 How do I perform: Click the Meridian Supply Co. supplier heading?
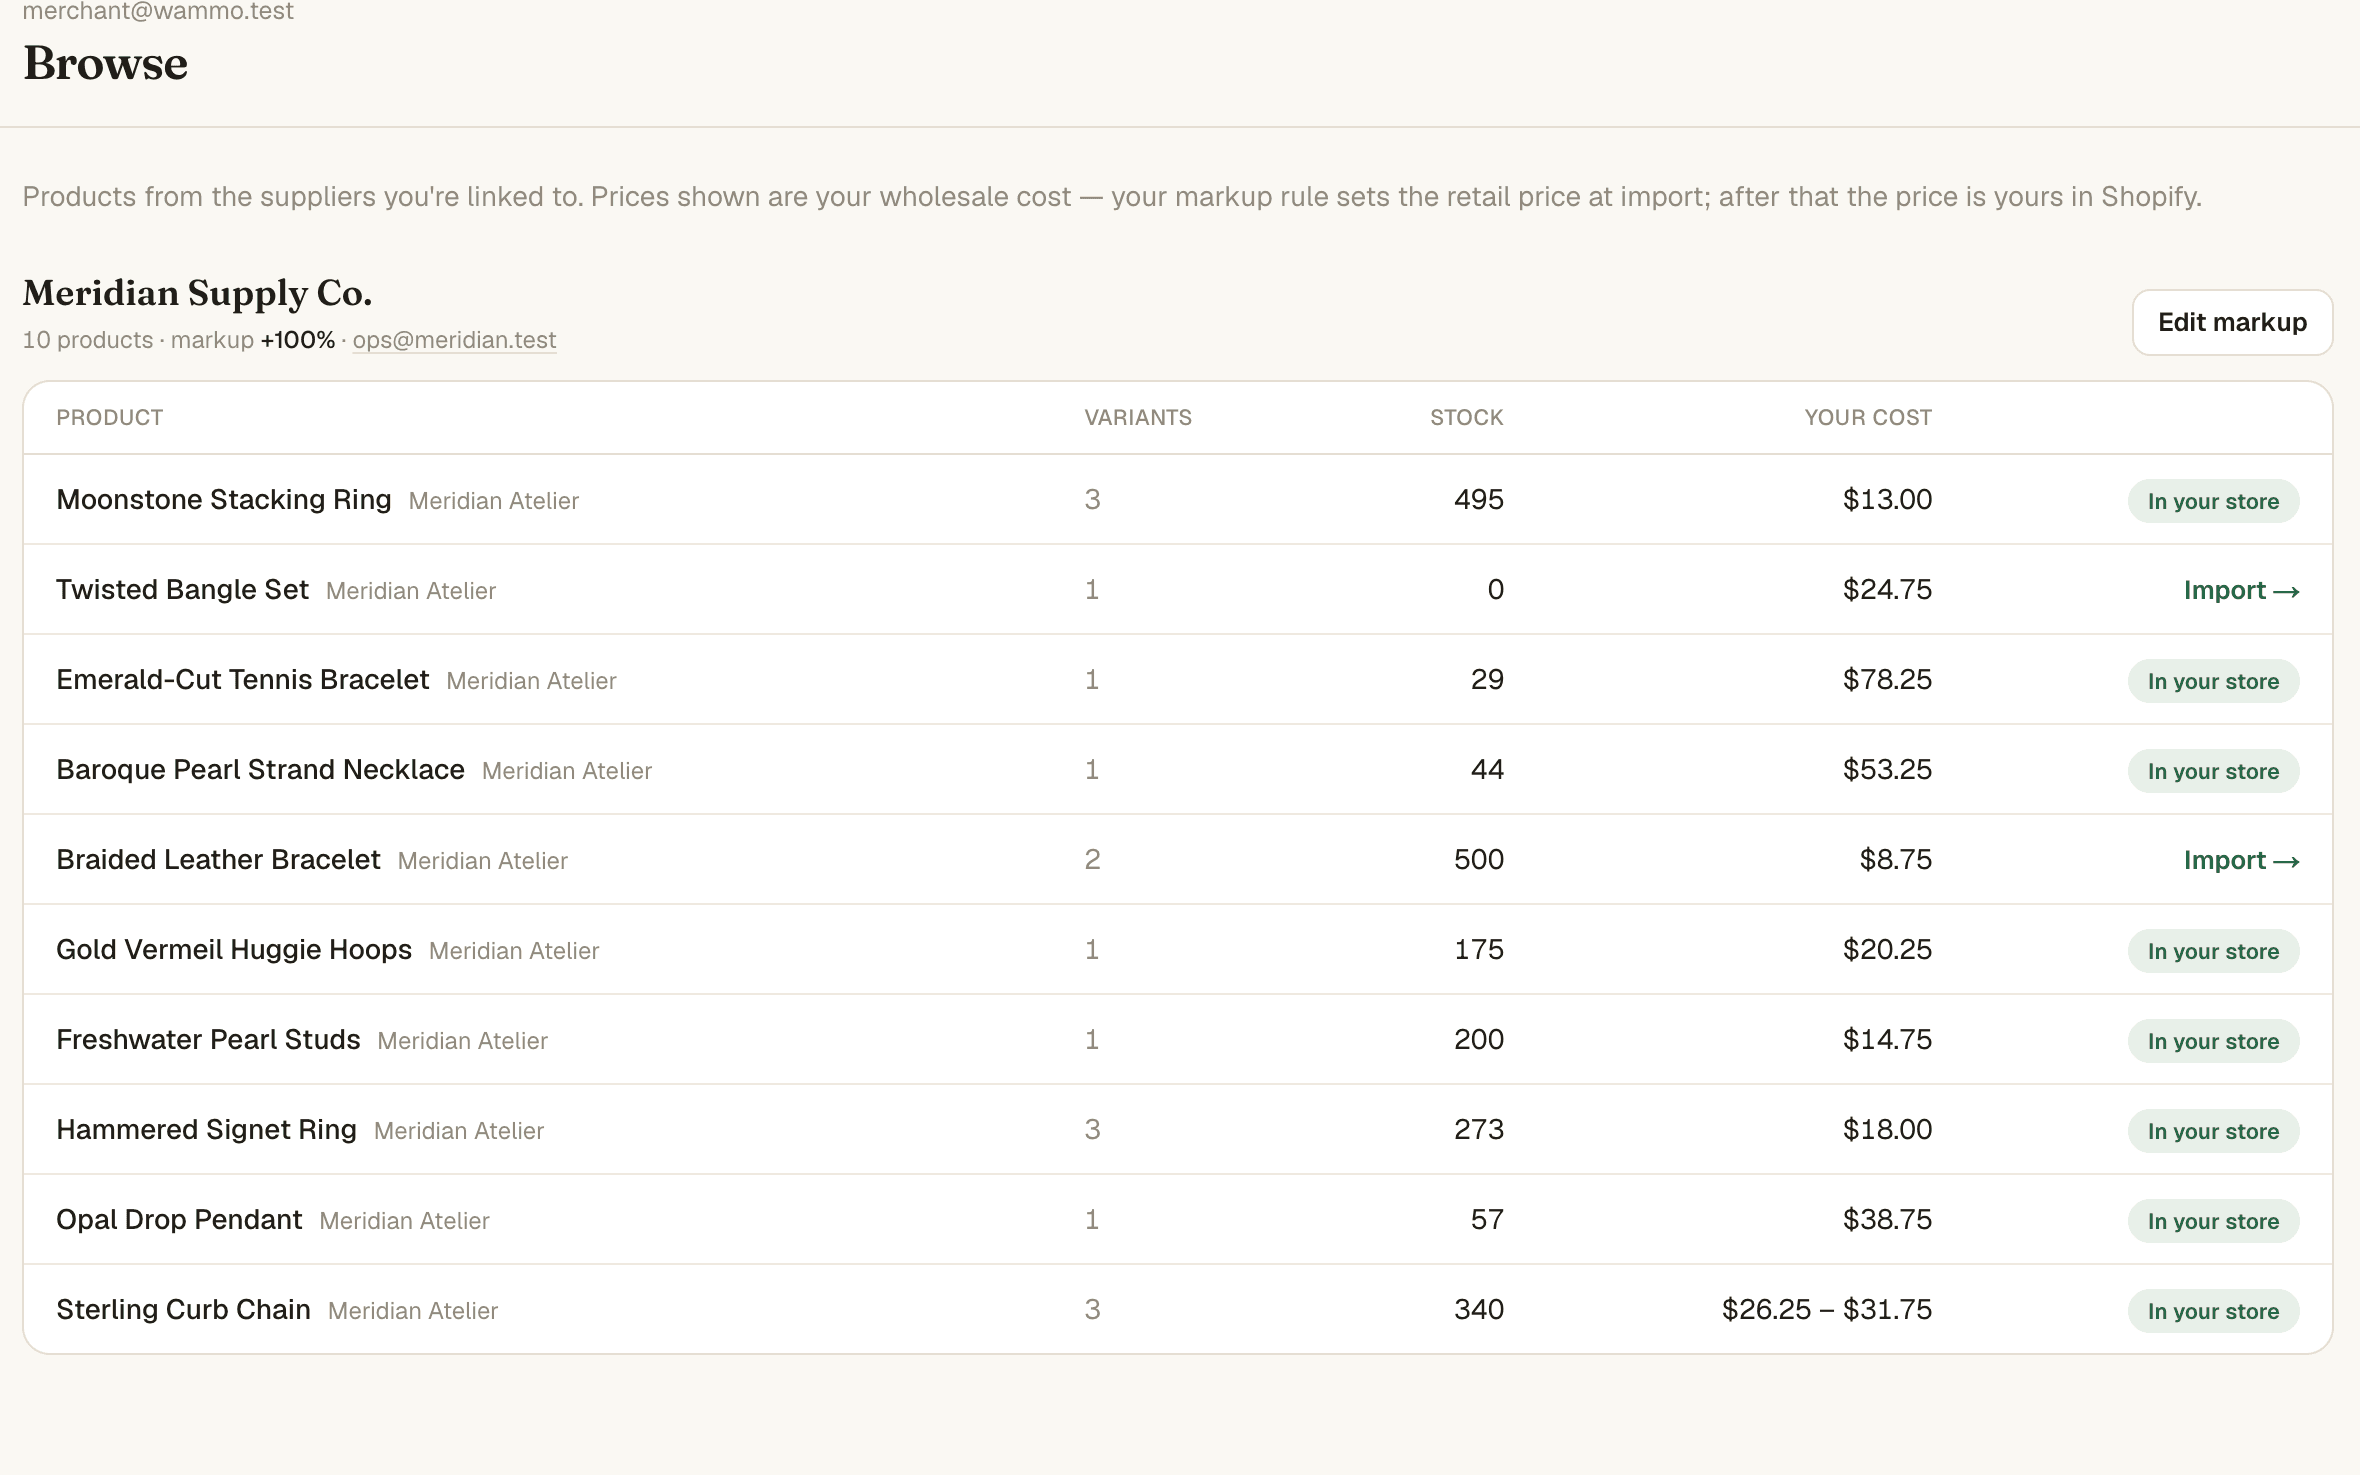197,293
